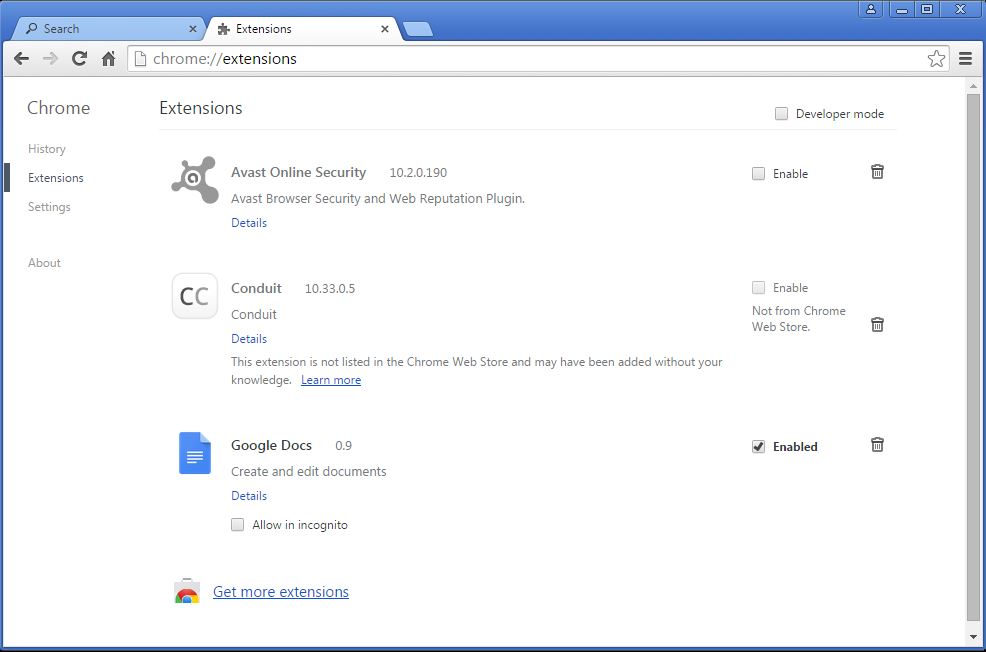Click the vertical scrollbar thumb

pos(973,357)
